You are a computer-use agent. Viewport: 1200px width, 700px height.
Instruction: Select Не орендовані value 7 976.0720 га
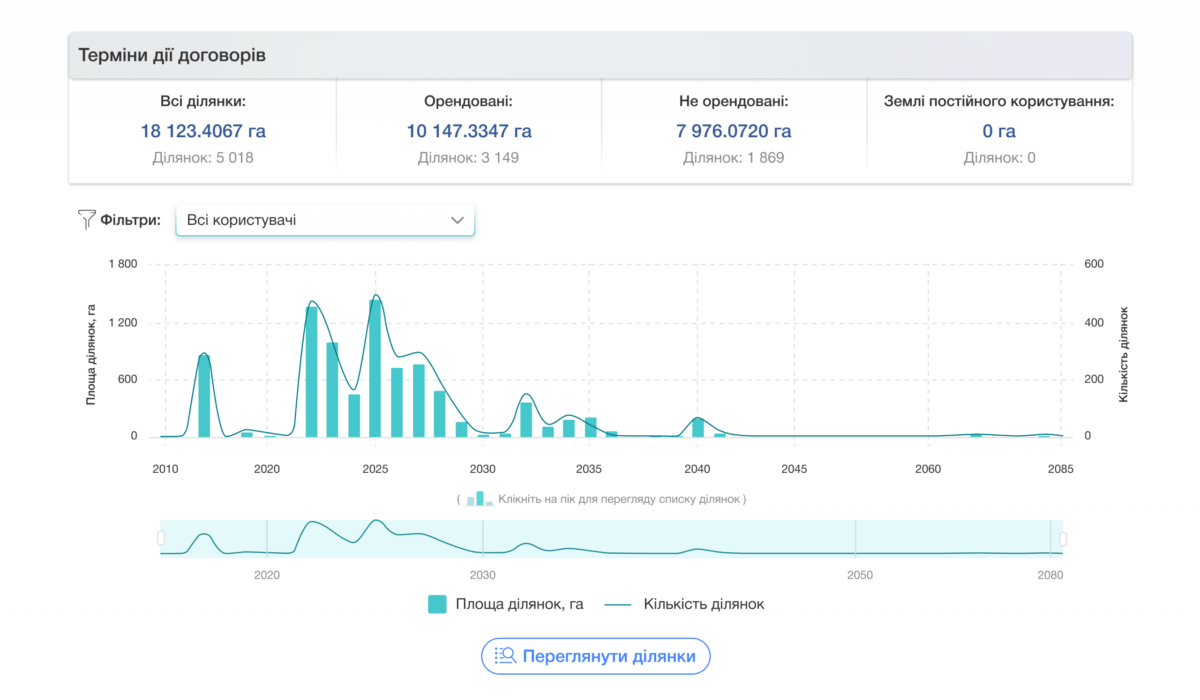[x=734, y=131]
